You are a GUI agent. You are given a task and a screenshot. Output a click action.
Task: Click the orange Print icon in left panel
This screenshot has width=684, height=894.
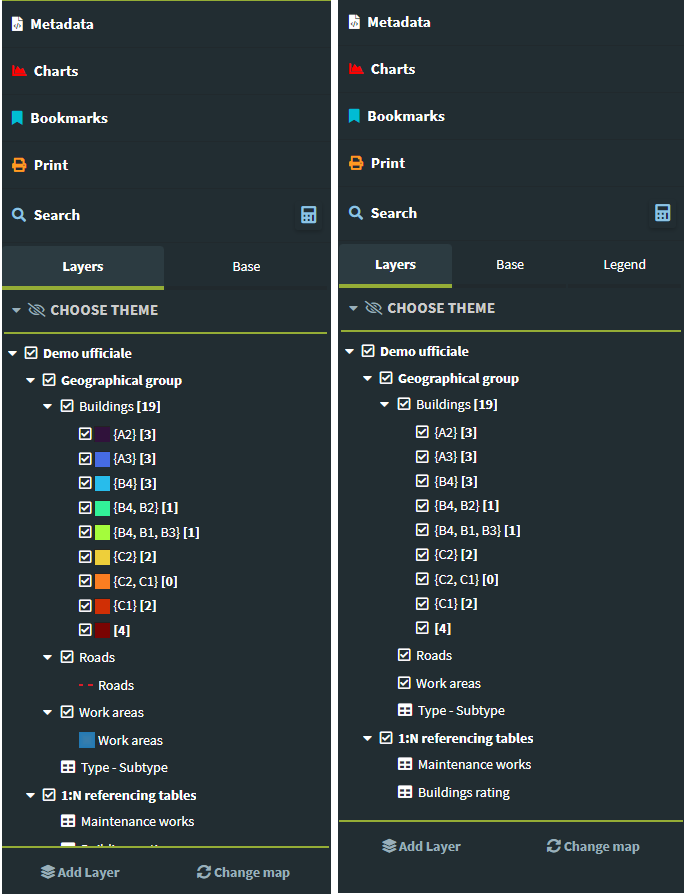tap(19, 165)
